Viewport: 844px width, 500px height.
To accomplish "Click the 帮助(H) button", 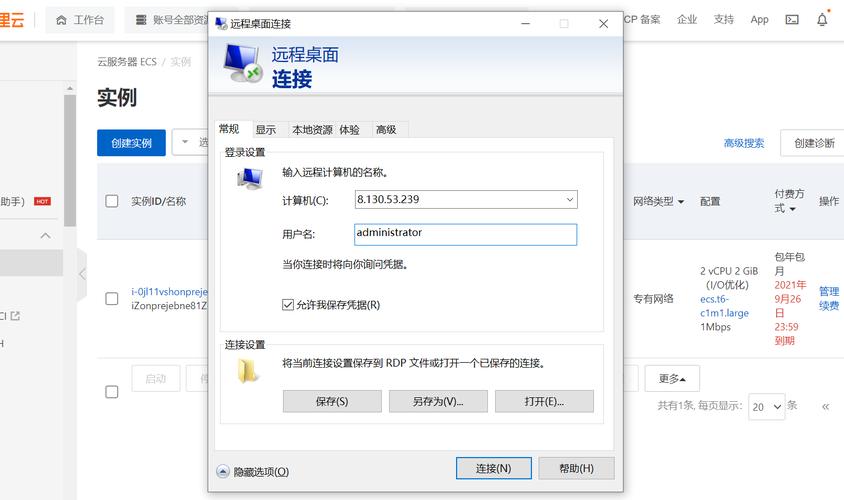I will 576,468.
